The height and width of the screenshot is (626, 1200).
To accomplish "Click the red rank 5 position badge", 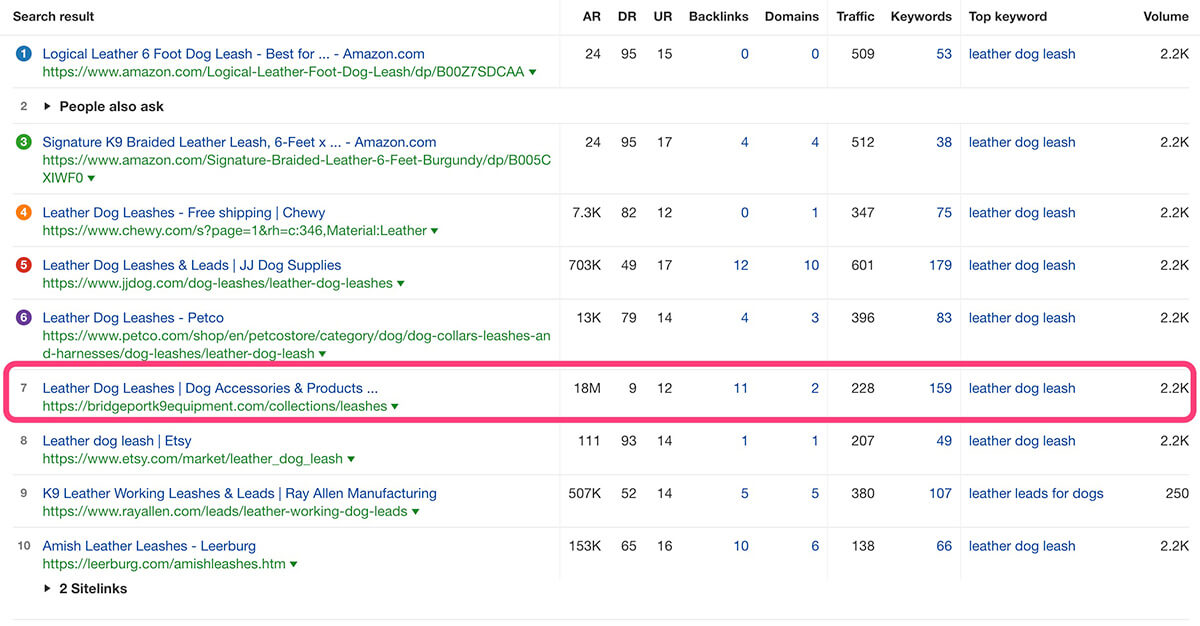I will [x=24, y=265].
